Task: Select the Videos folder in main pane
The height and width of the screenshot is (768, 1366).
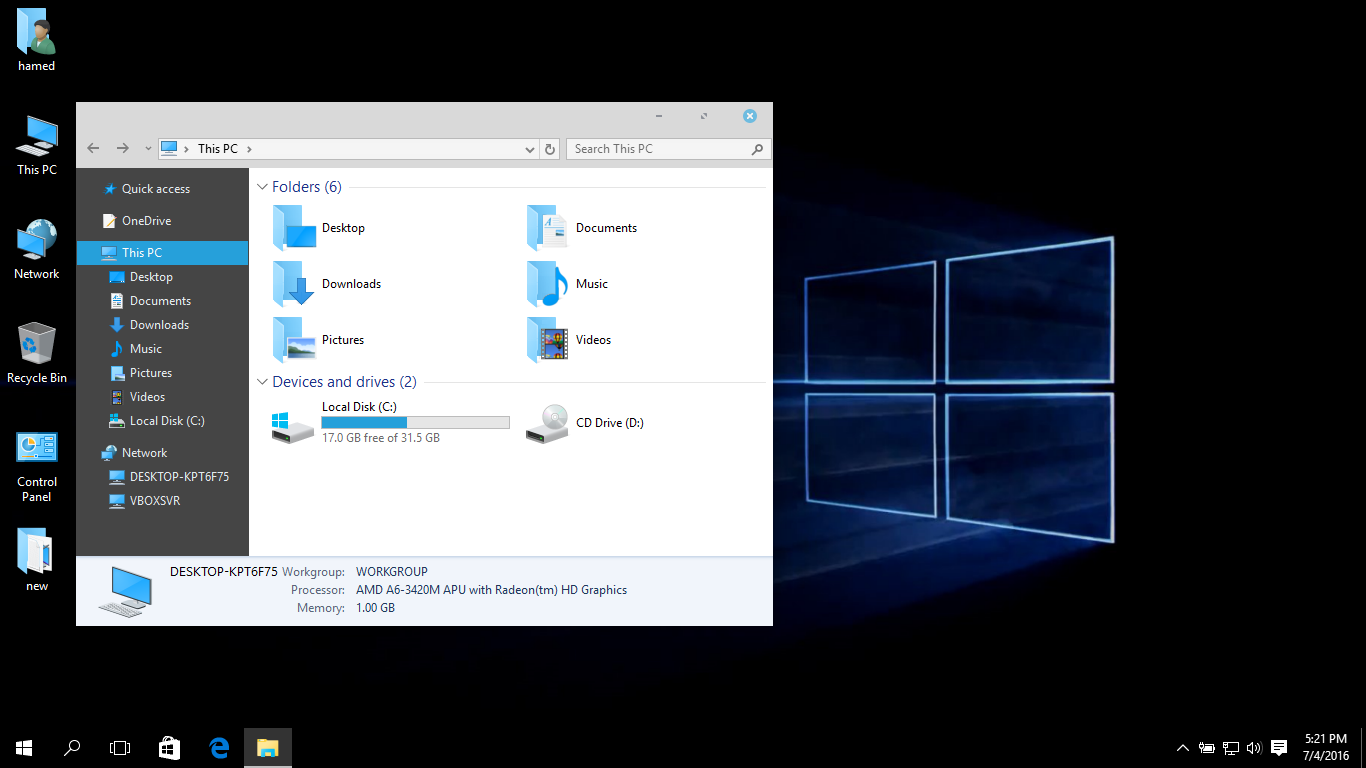Action: point(548,340)
